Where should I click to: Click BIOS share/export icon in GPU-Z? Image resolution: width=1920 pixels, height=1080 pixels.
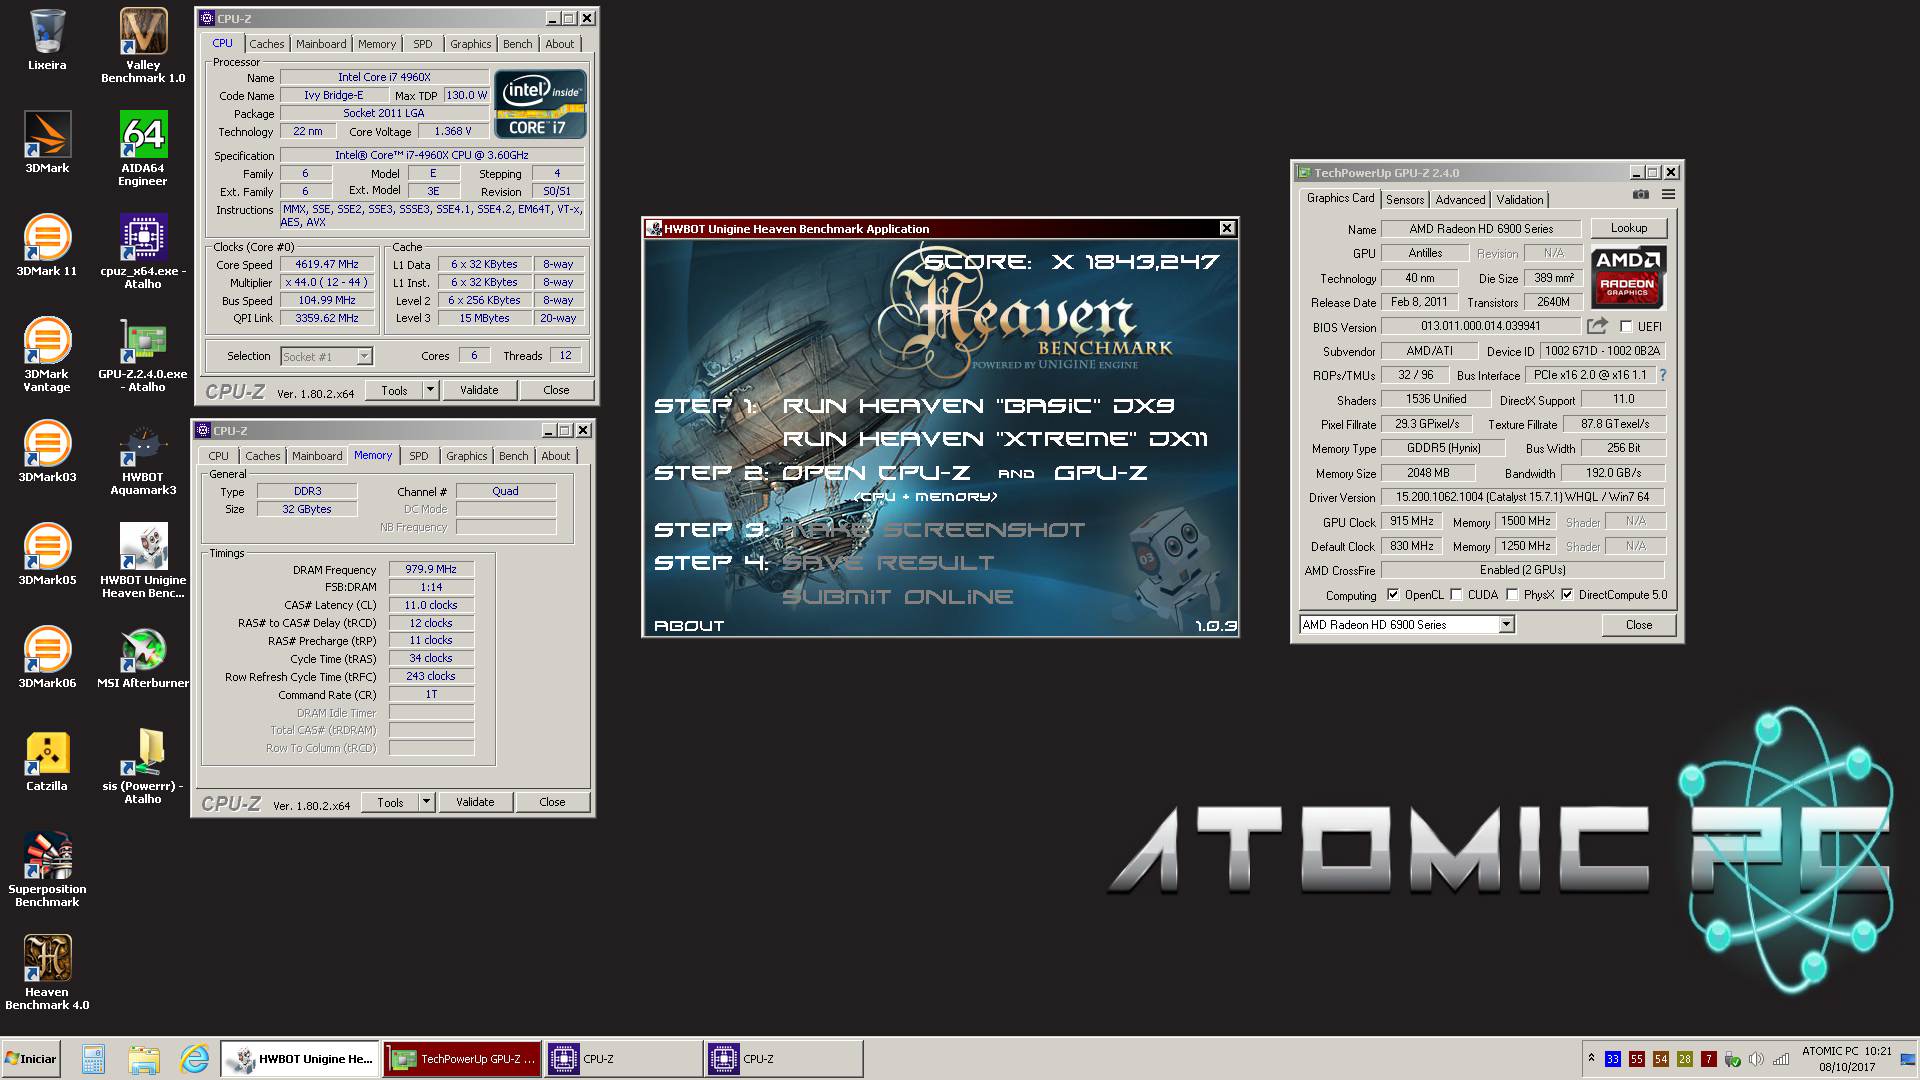[1597, 326]
